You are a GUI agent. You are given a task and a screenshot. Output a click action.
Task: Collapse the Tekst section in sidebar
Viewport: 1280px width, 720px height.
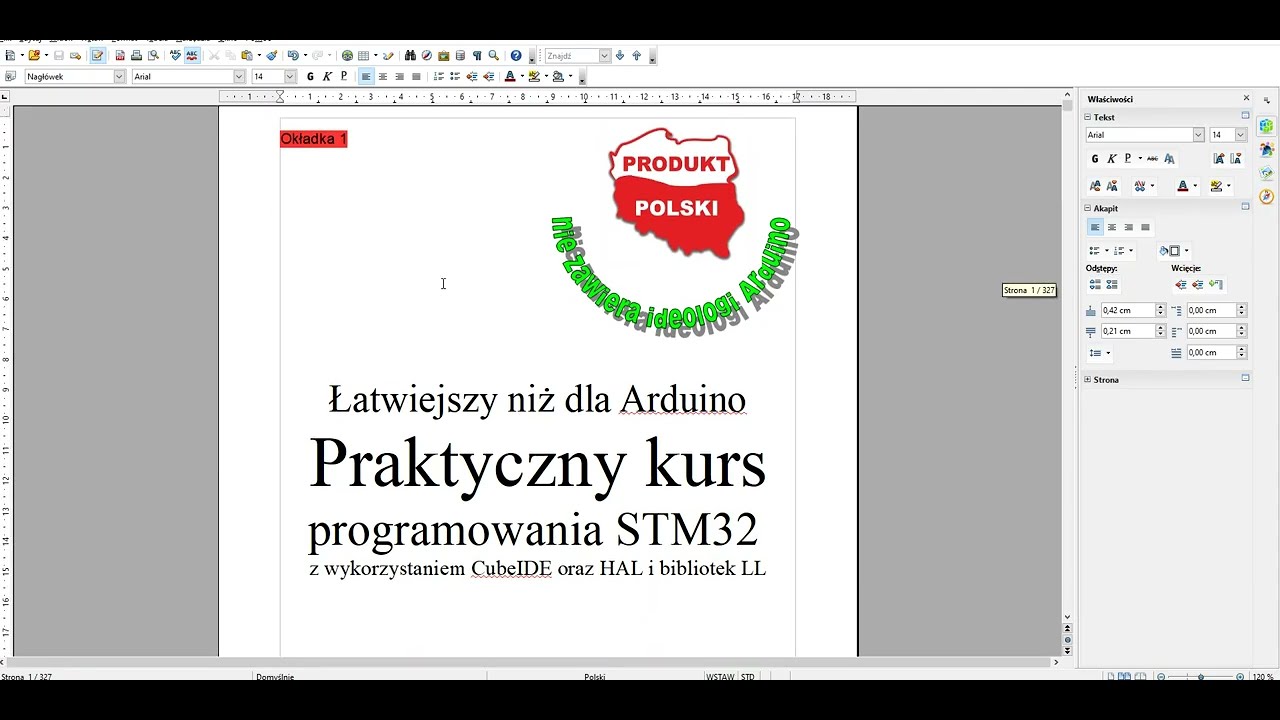(1087, 117)
